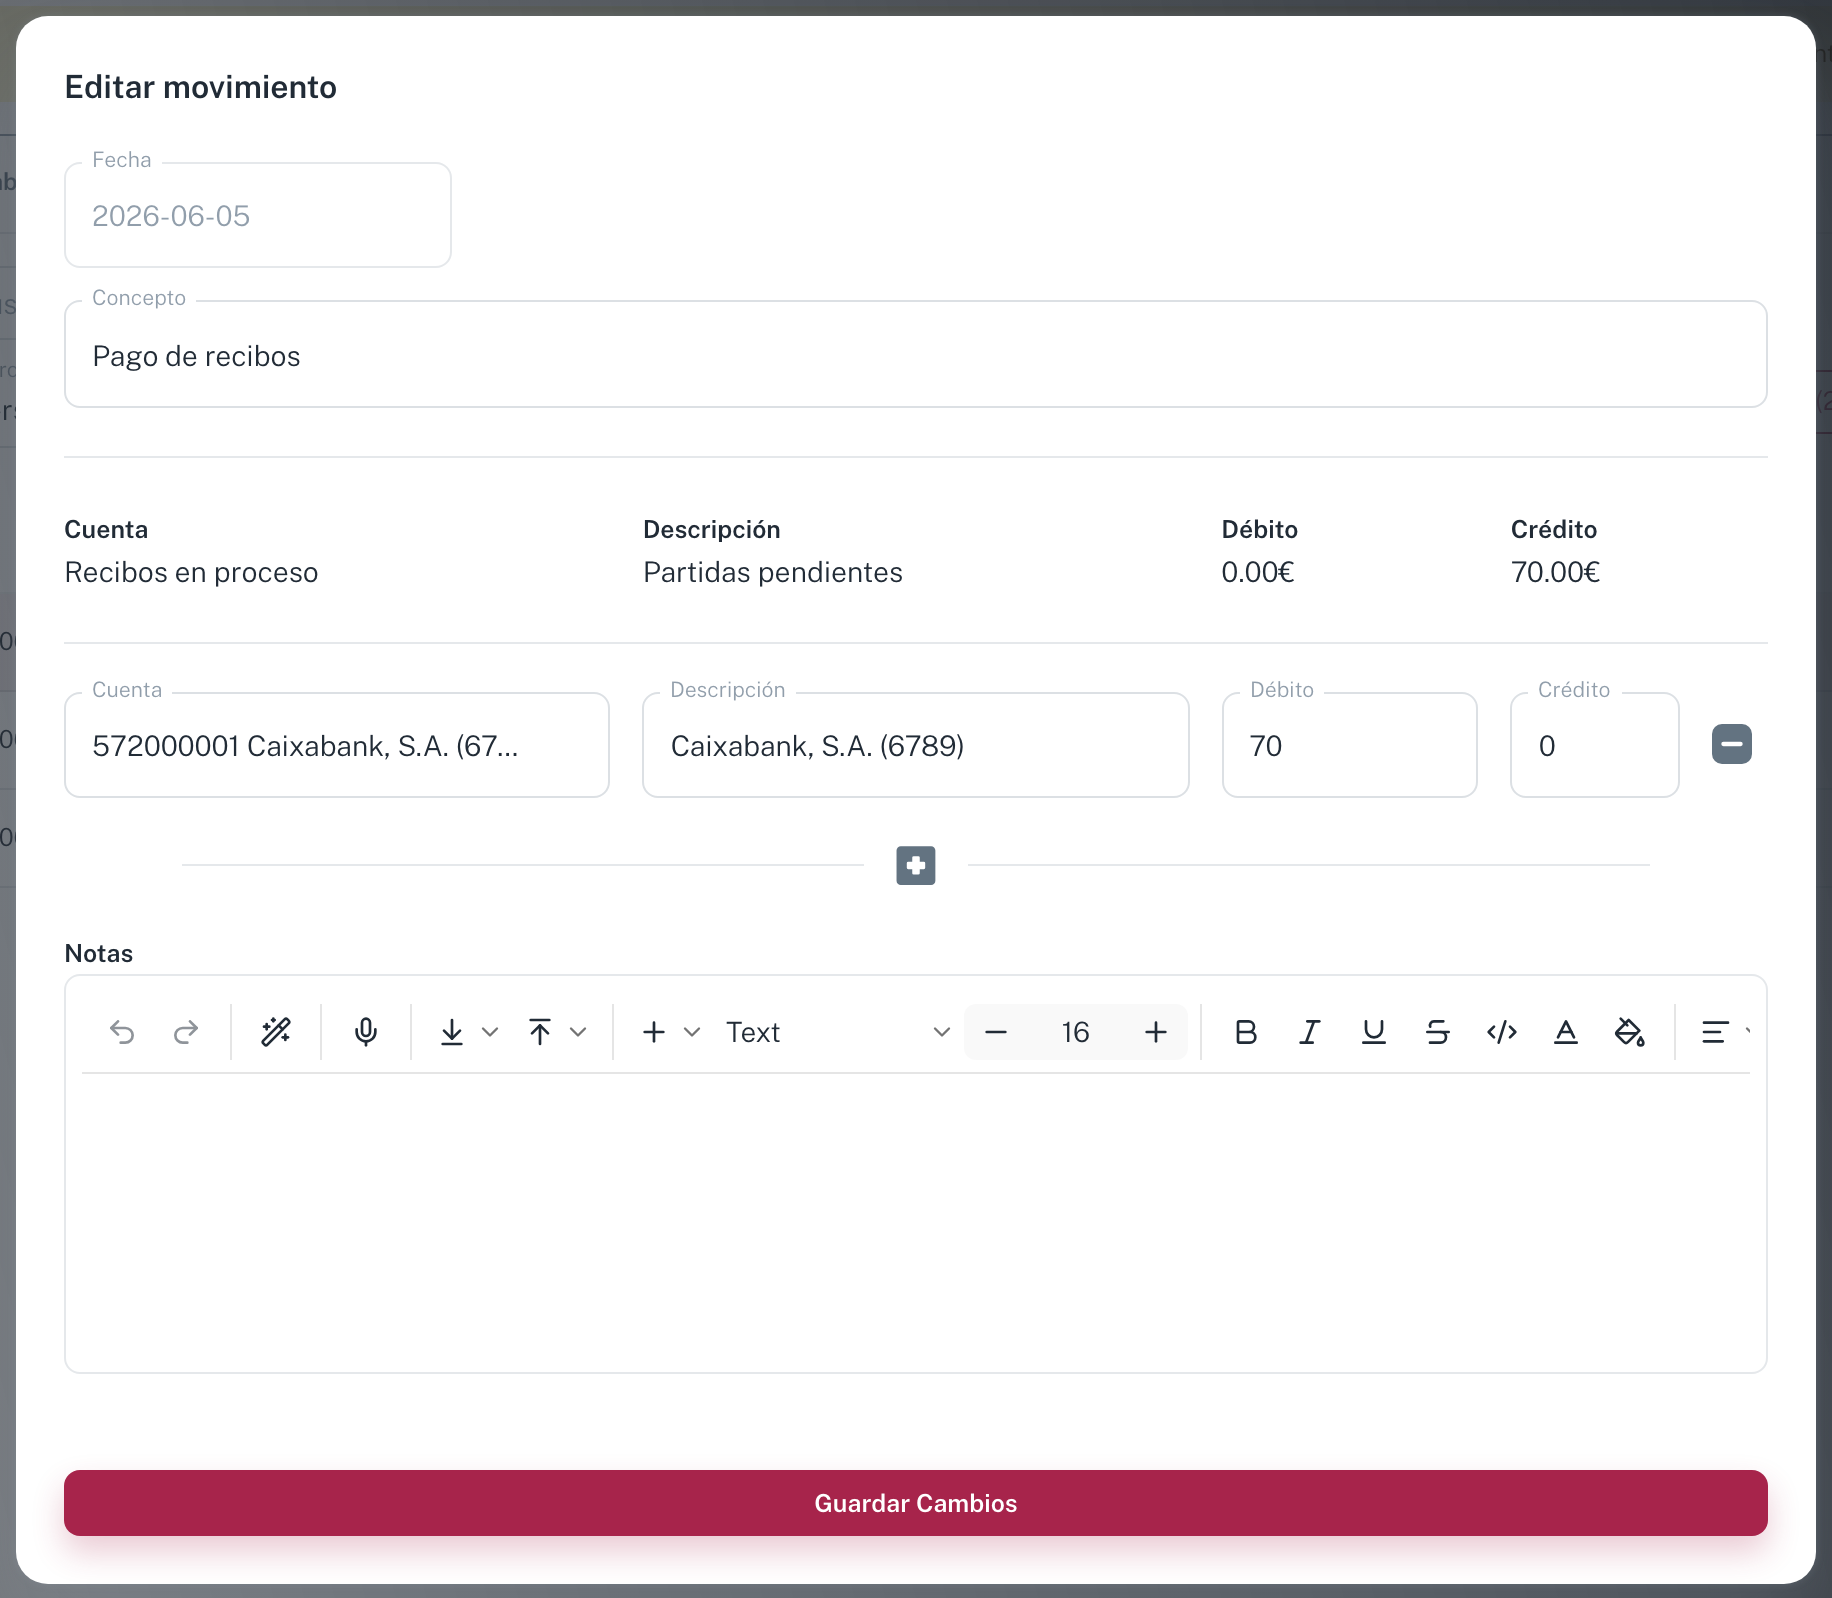
Task: Edit the Concepto field Pago de recibos
Action: 916,354
